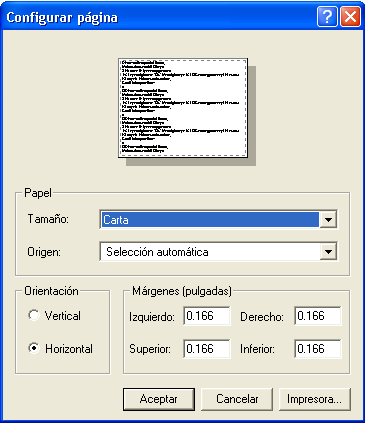Click the Derecho label
This screenshot has height=424, width=365.
(x=262, y=316)
